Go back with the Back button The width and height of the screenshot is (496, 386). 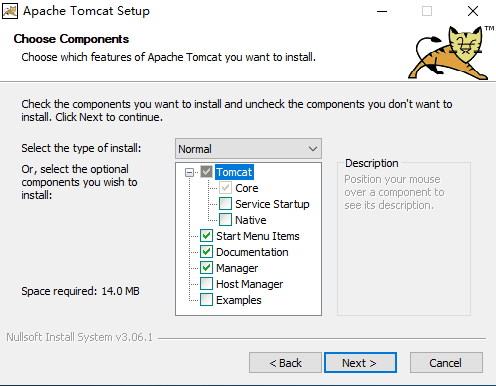point(285,363)
